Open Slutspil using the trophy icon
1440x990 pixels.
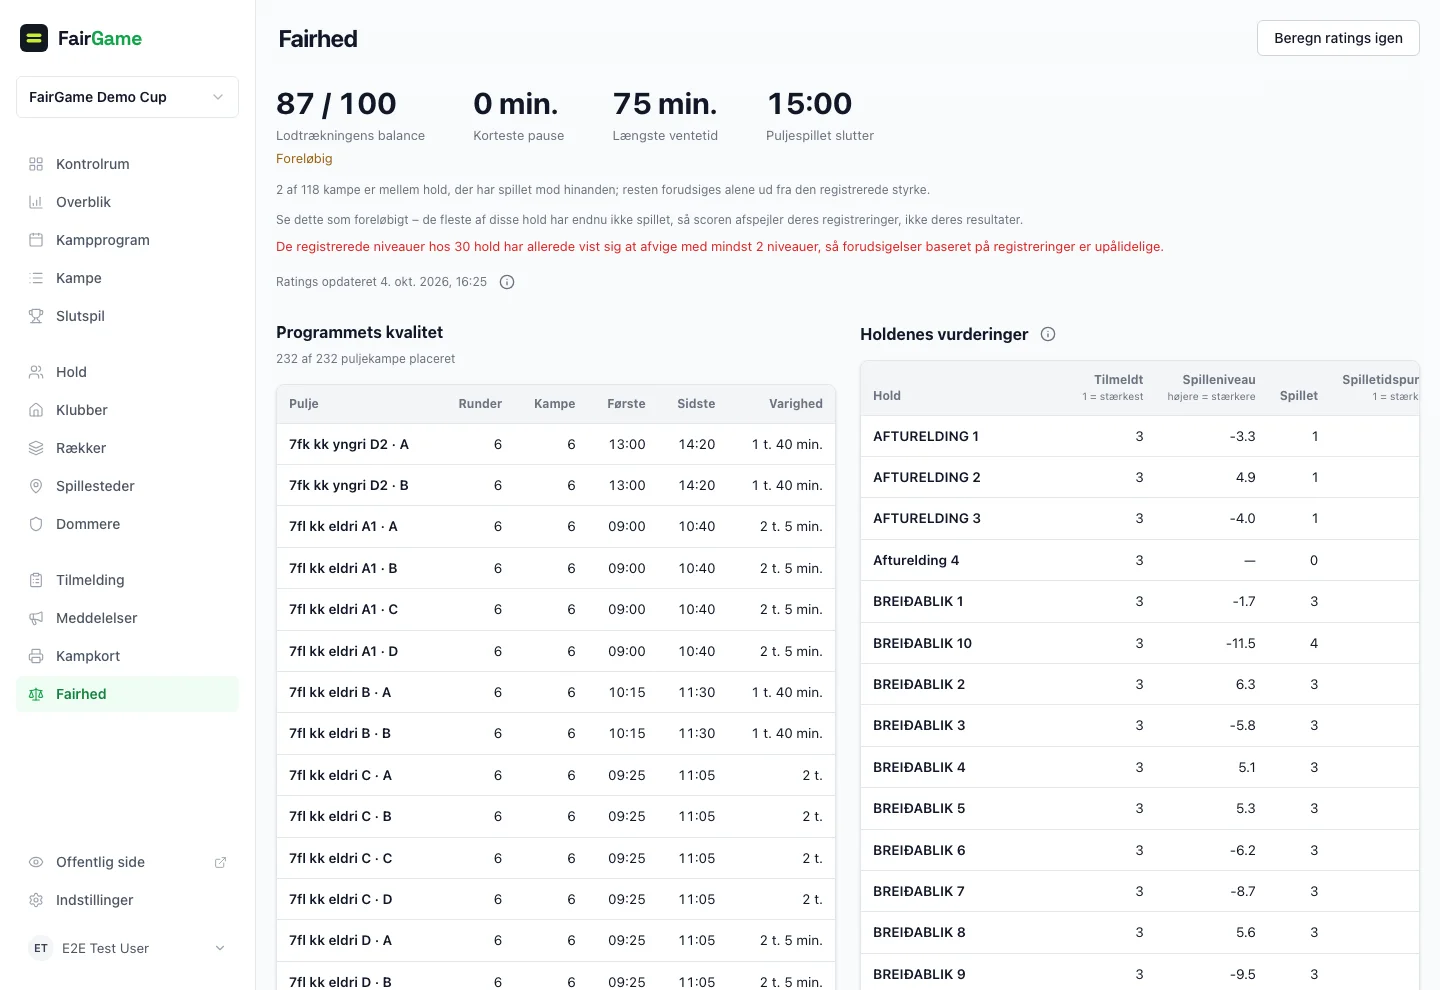pyautogui.click(x=36, y=316)
